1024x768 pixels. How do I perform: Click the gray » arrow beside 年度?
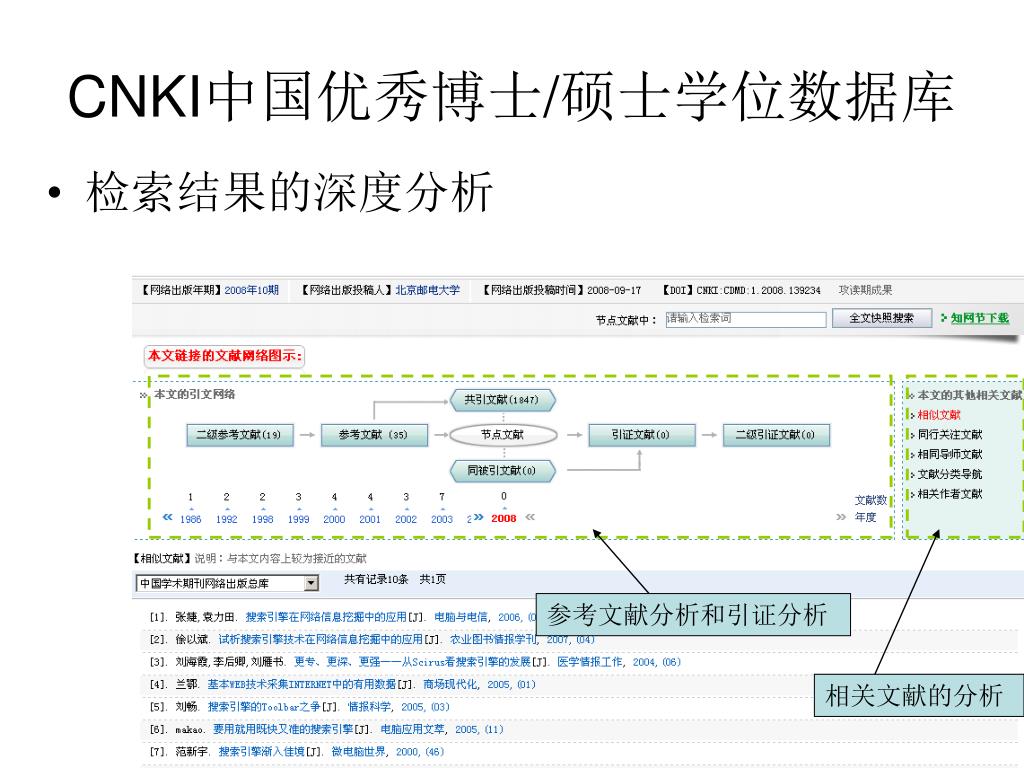pyautogui.click(x=841, y=517)
